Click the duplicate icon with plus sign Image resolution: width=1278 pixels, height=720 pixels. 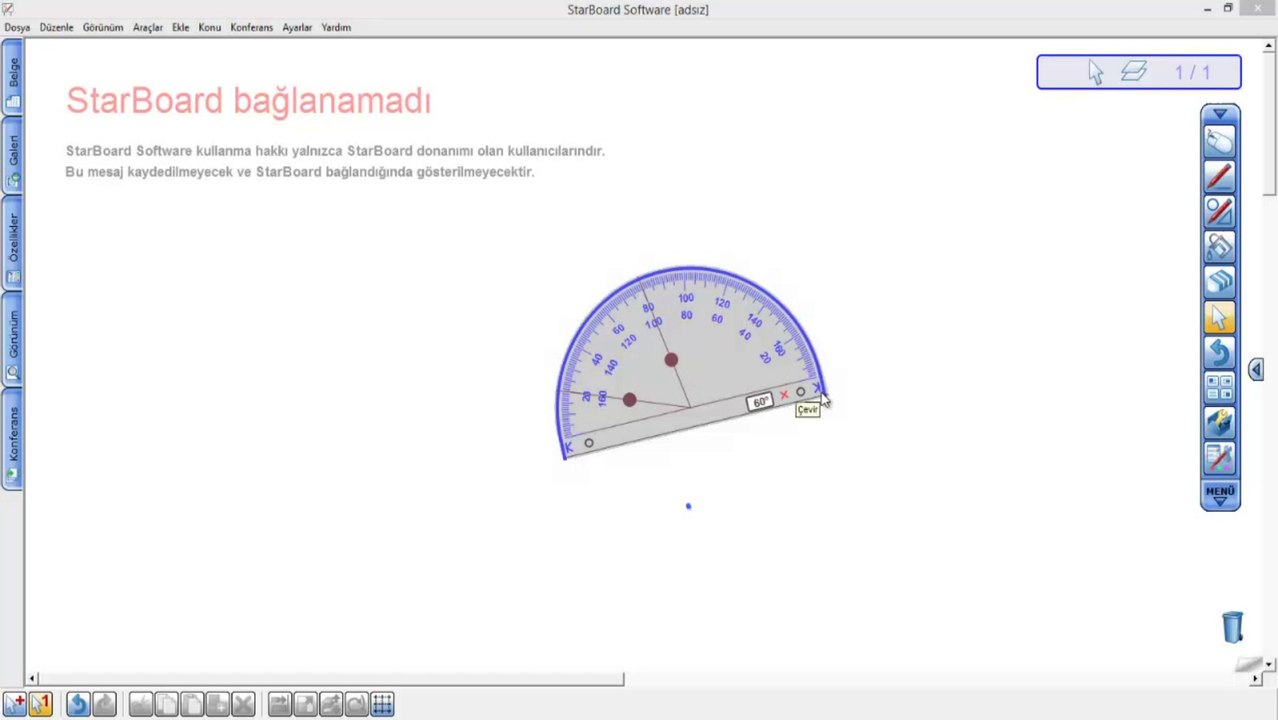pyautogui.click(x=217, y=704)
